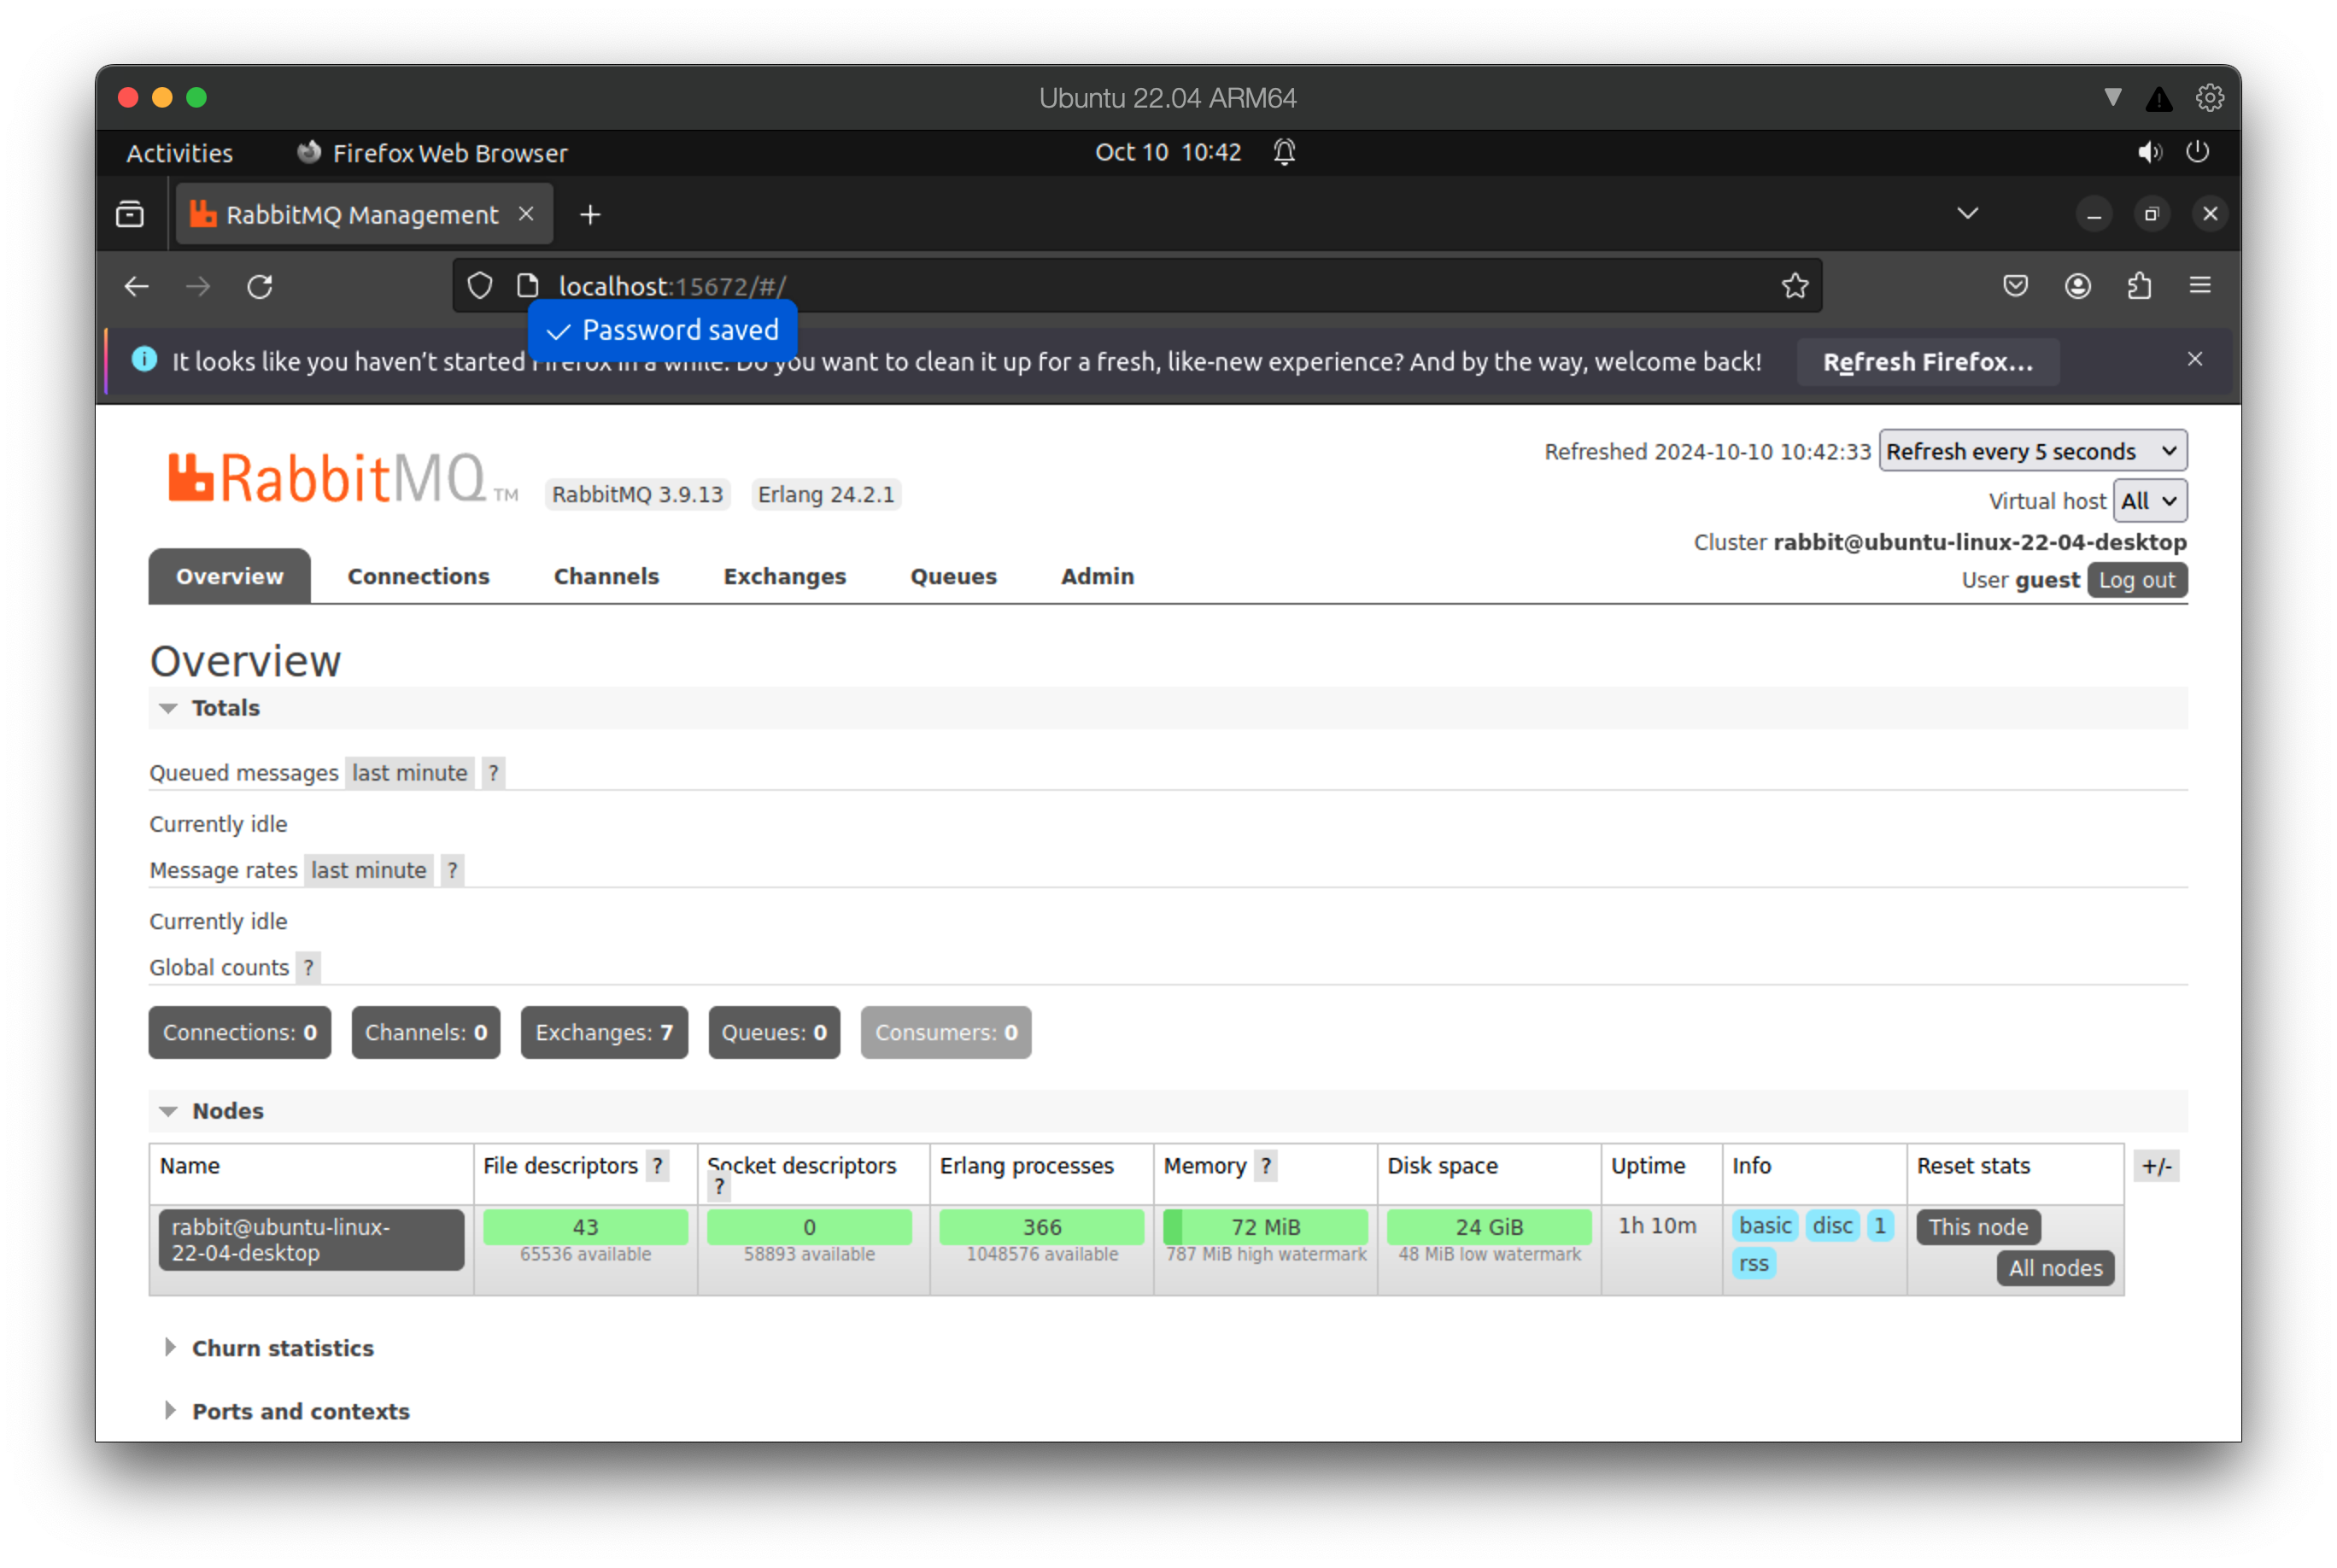Click the Log out button
Screen dimensions: 2337x1568
[x=2135, y=580]
